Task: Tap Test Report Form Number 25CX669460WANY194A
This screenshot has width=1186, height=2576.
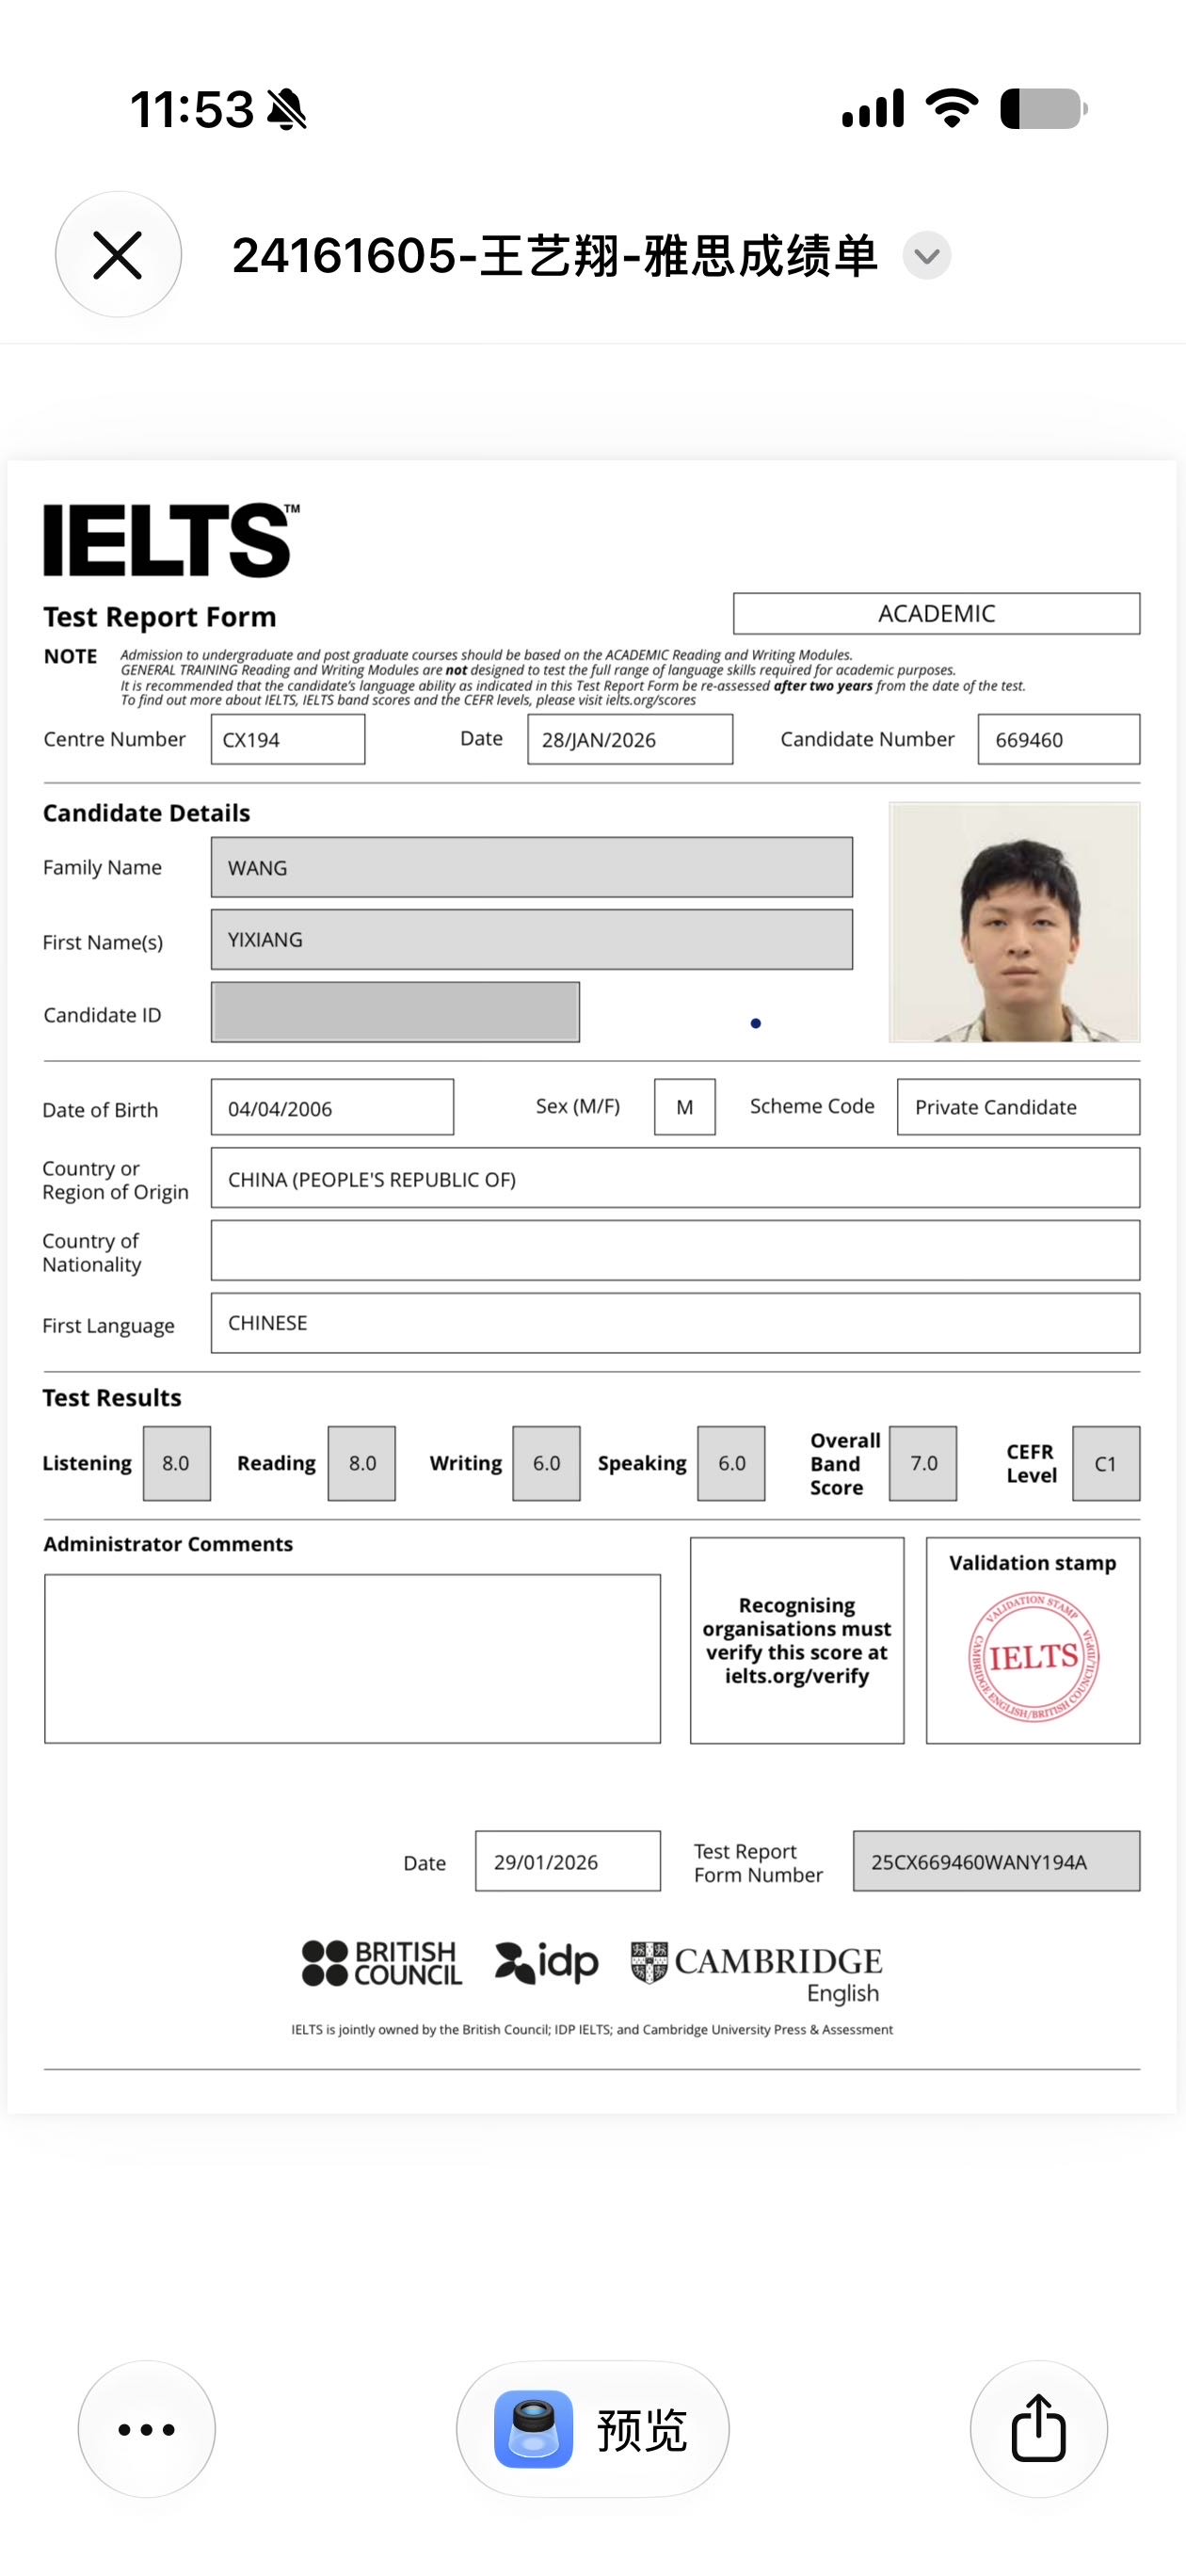Action: (996, 1861)
